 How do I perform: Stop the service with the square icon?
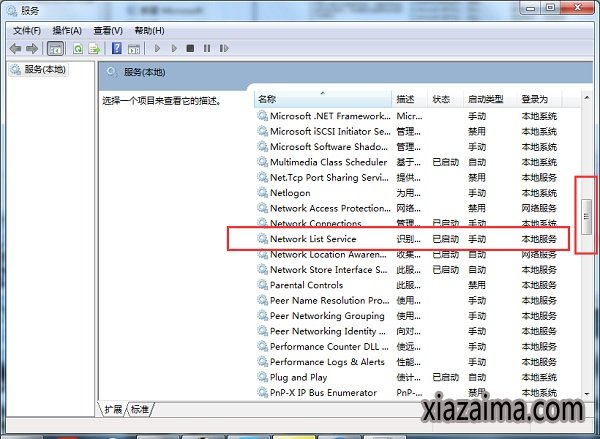pos(190,48)
